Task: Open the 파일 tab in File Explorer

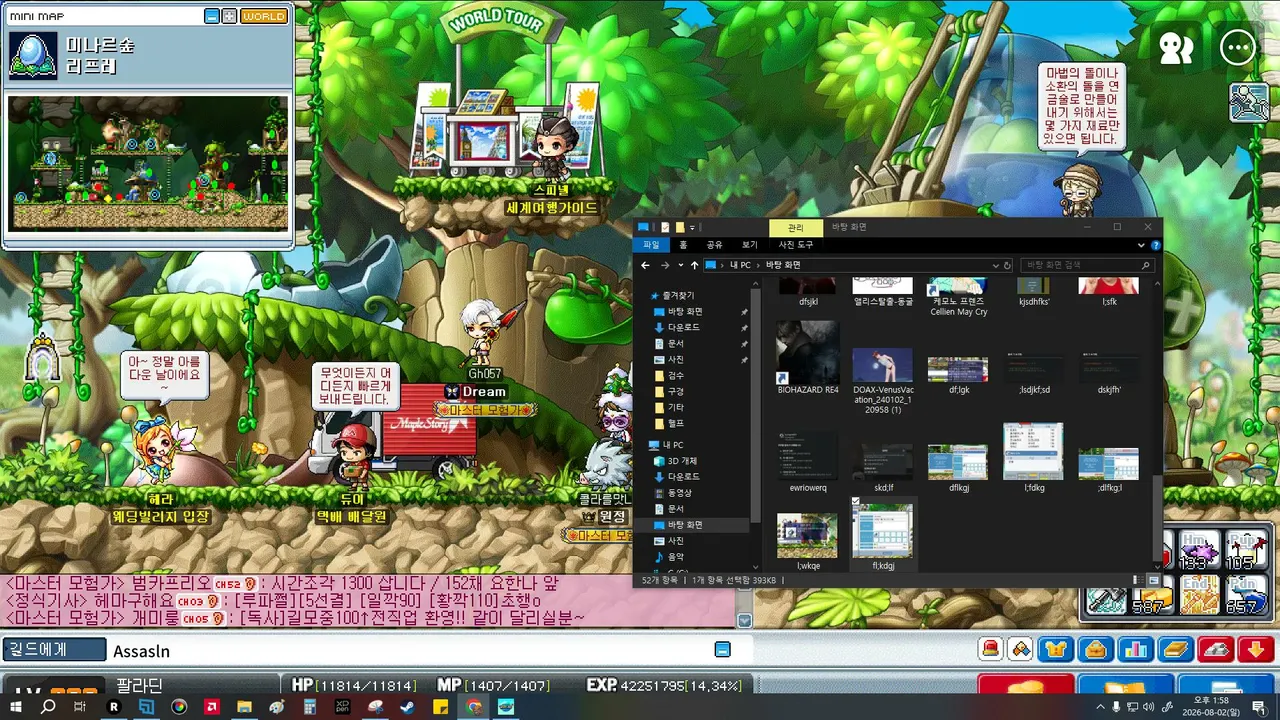Action: tap(651, 245)
